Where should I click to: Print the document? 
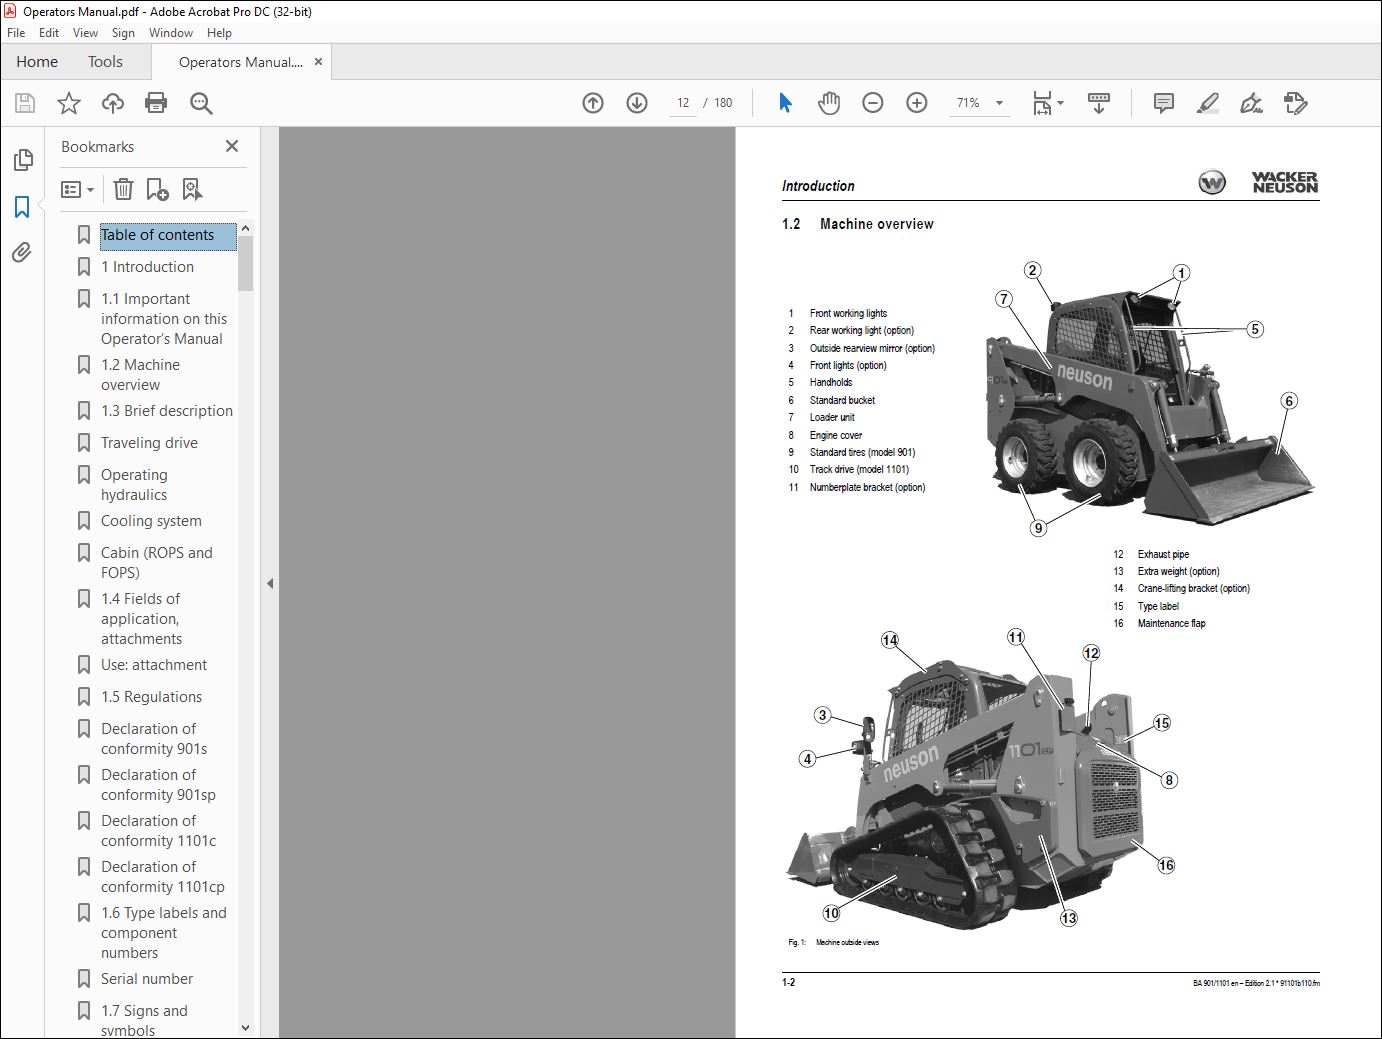coord(156,103)
